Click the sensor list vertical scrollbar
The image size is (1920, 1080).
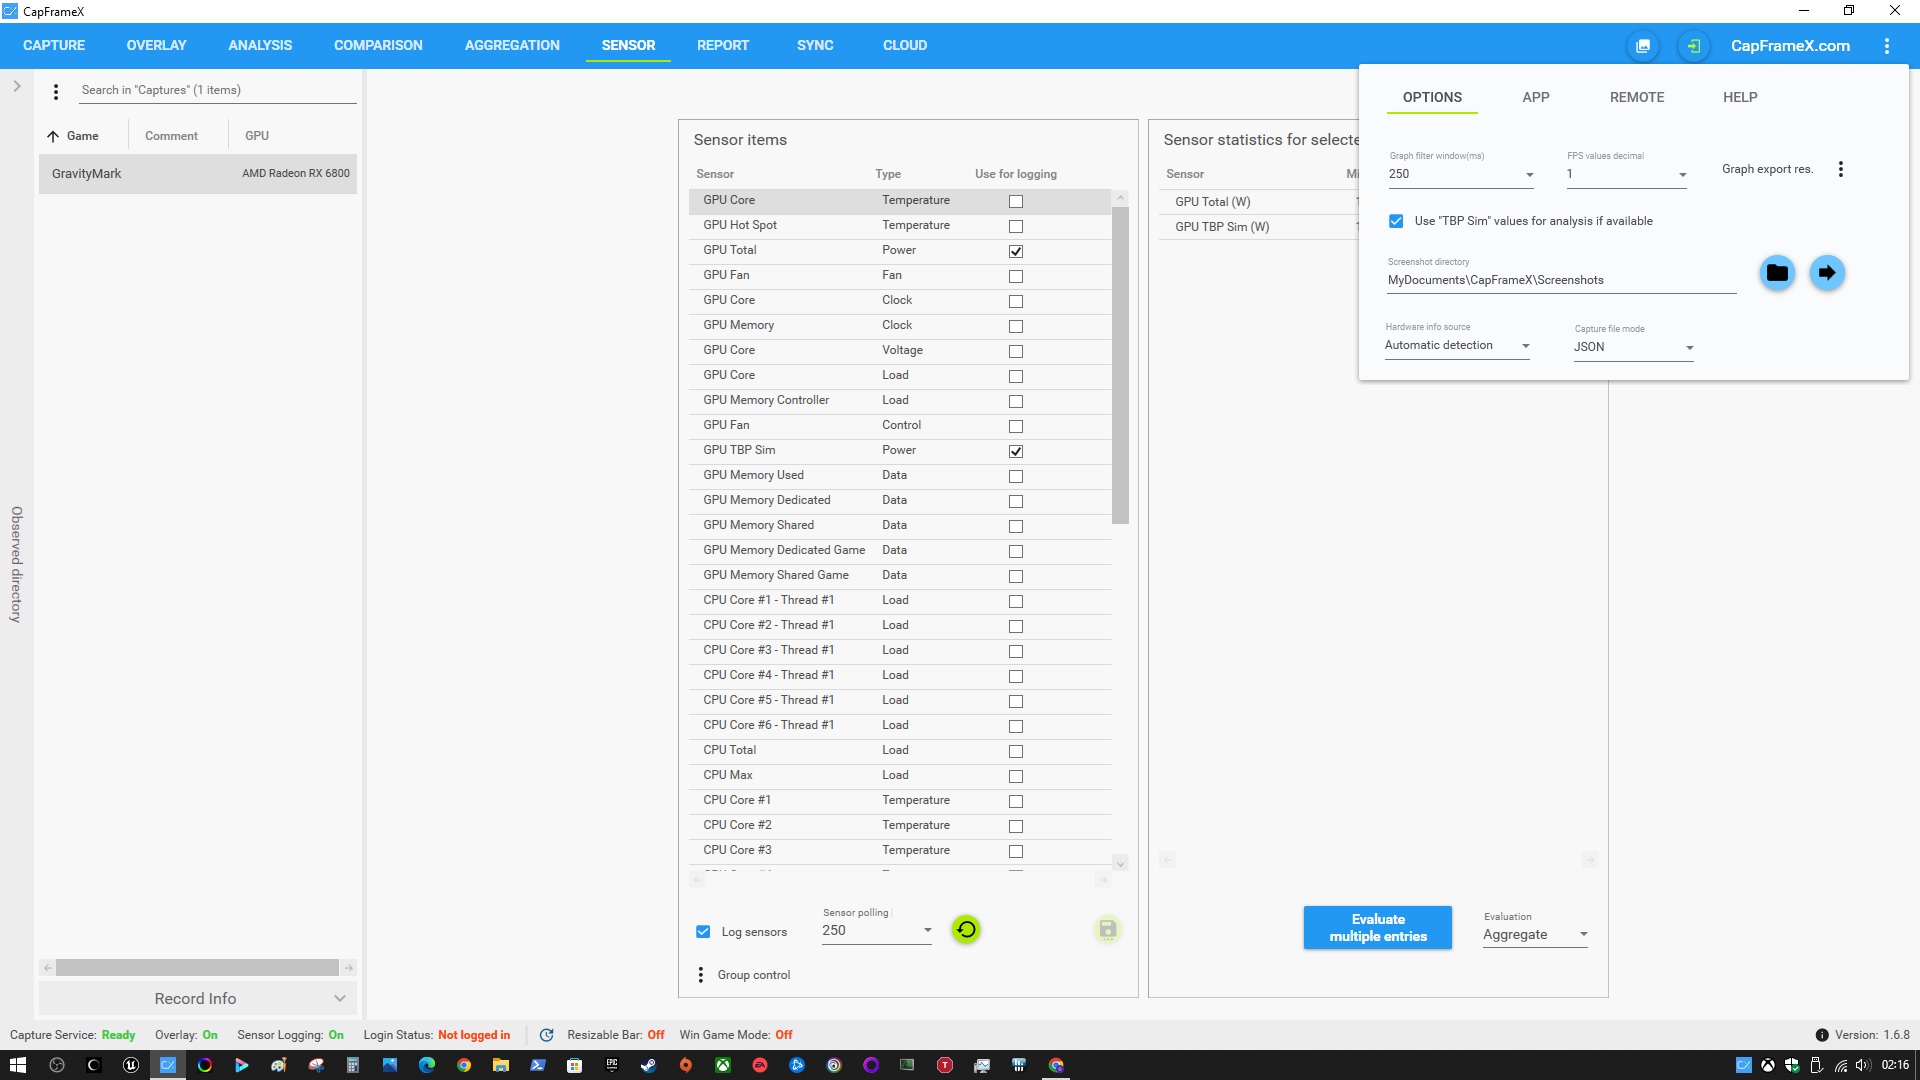pos(1120,363)
